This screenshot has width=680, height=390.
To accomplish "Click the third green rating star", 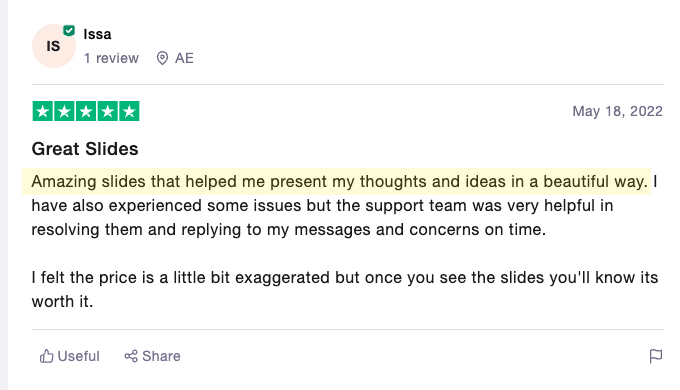I will coord(86,111).
